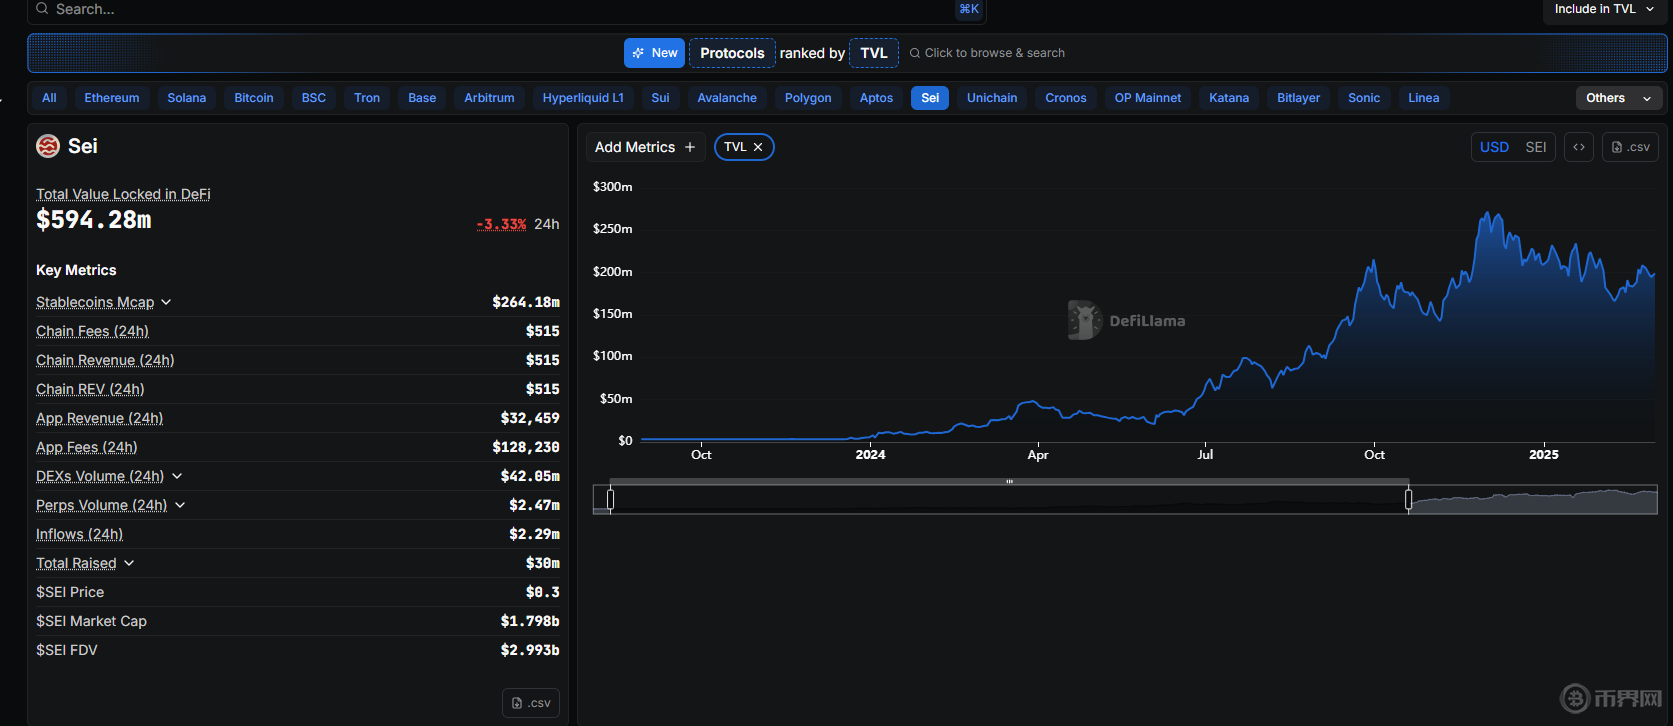Click the embed code icon button
This screenshot has height=726, width=1673.
[1579, 147]
